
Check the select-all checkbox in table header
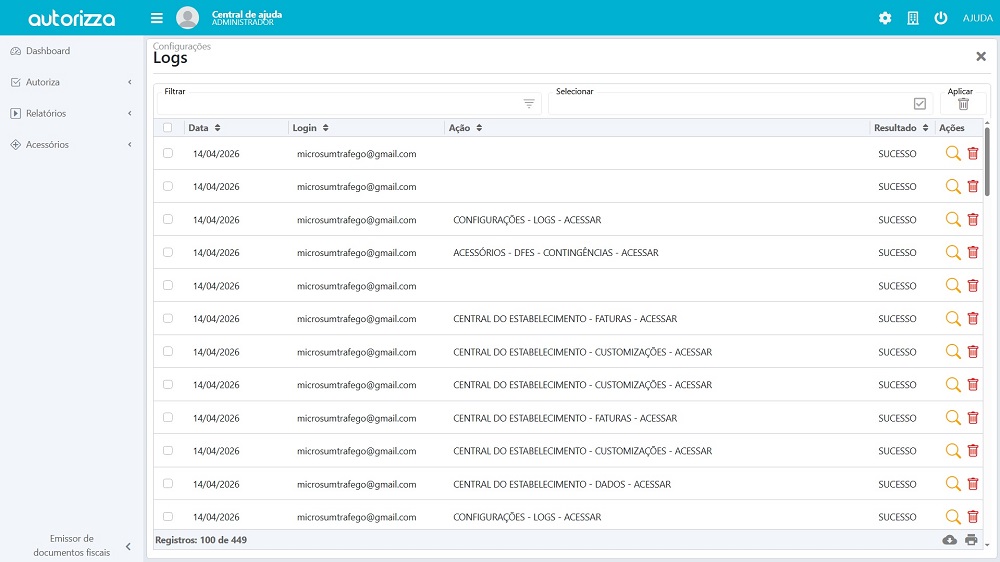click(x=168, y=128)
